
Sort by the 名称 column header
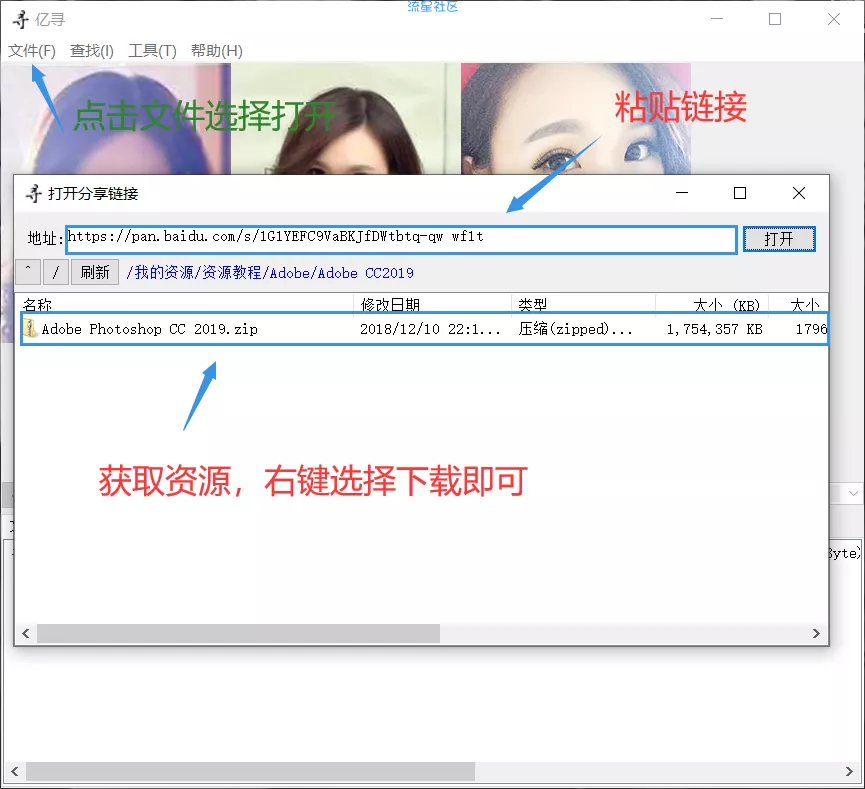(x=185, y=305)
